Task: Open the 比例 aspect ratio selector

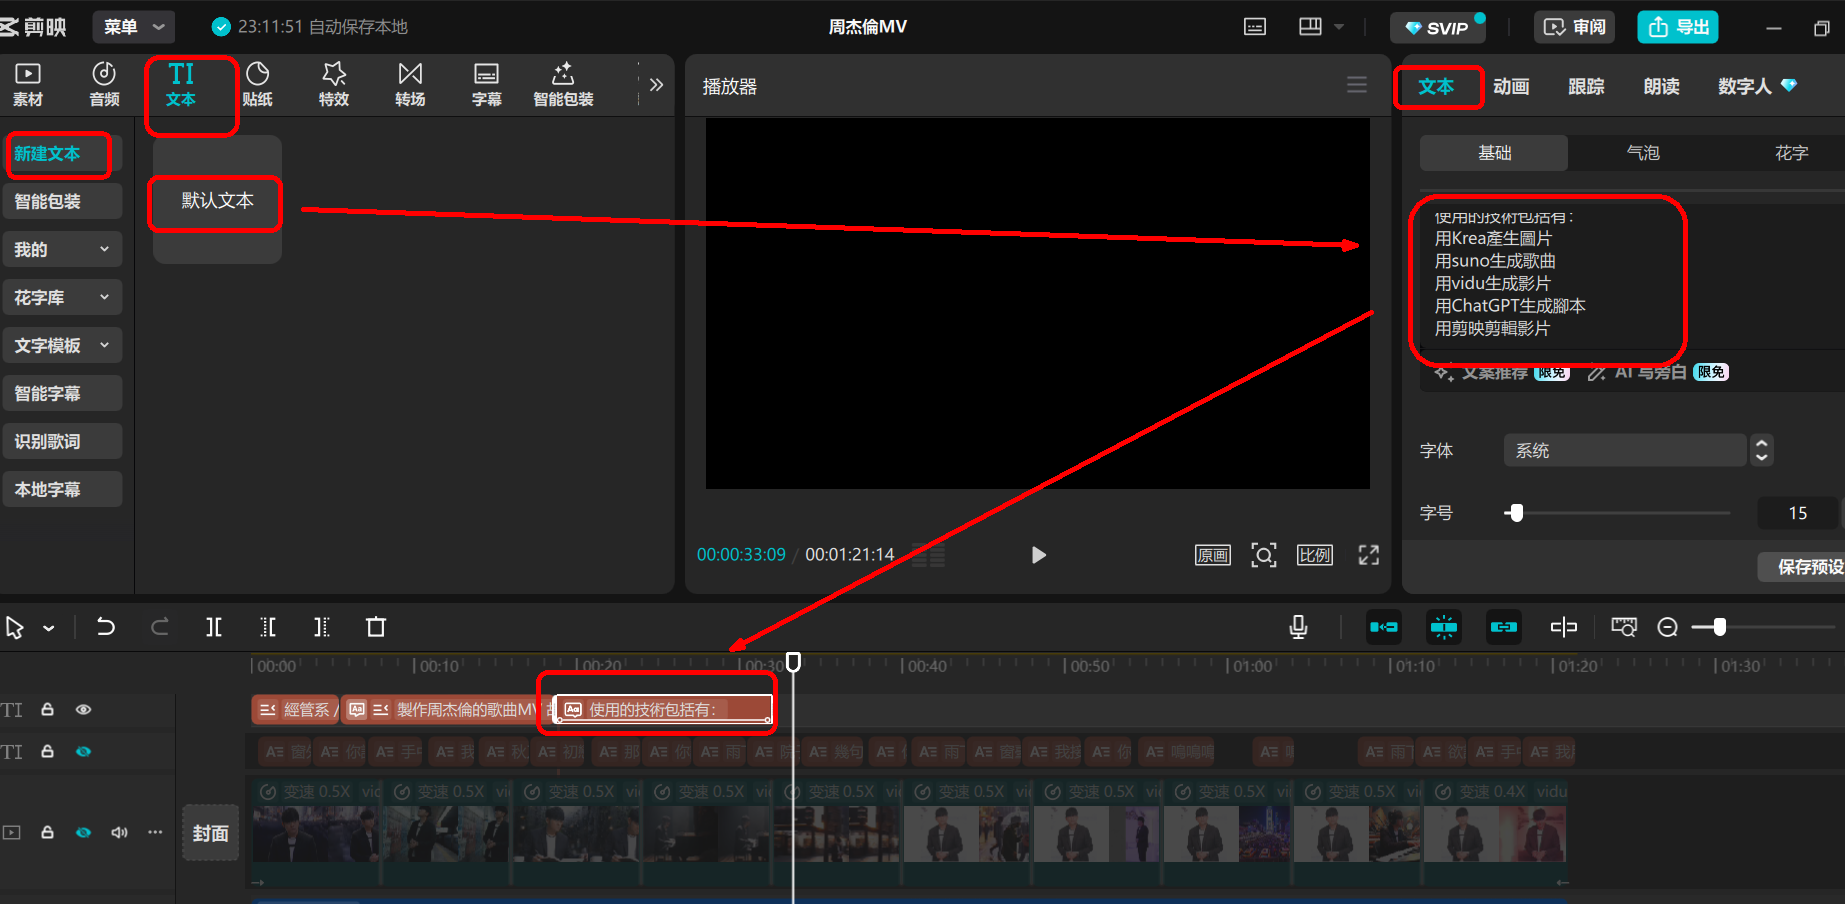Action: pos(1315,555)
